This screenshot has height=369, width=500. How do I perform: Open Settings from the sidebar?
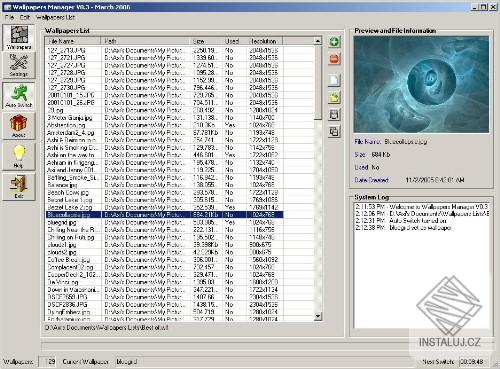click(x=19, y=65)
